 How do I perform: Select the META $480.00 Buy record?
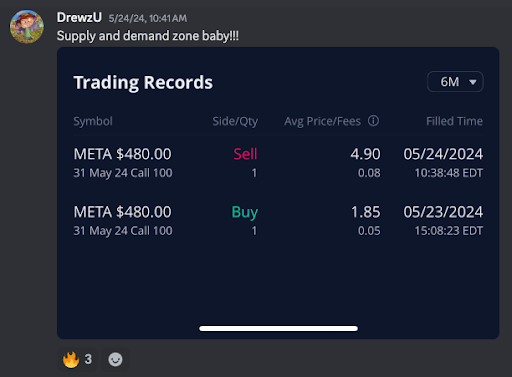pyautogui.click(x=278, y=221)
